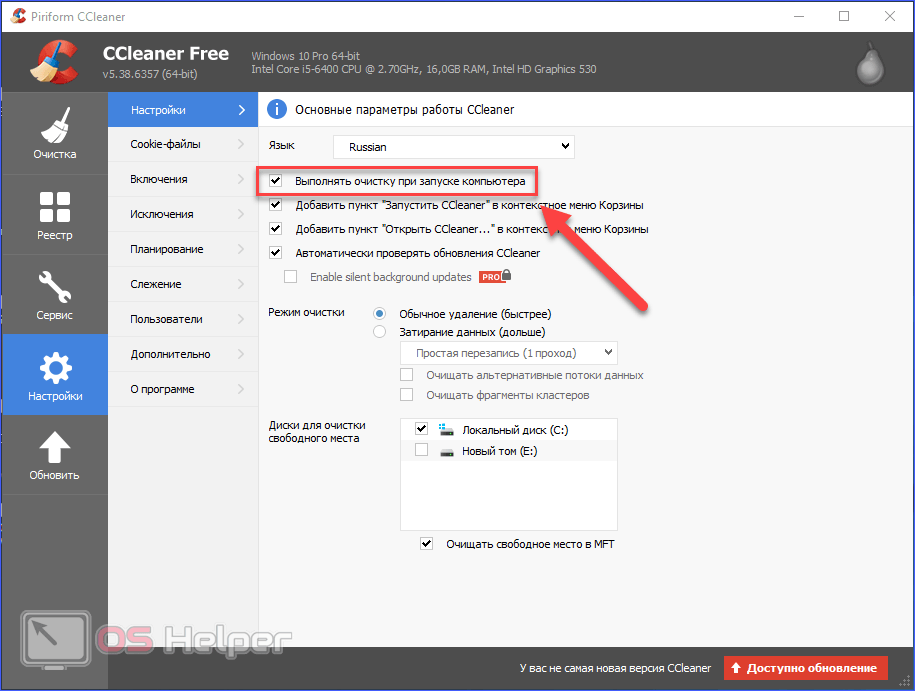Click 'У вас не самая новая версия CCleaner' text

click(615, 668)
